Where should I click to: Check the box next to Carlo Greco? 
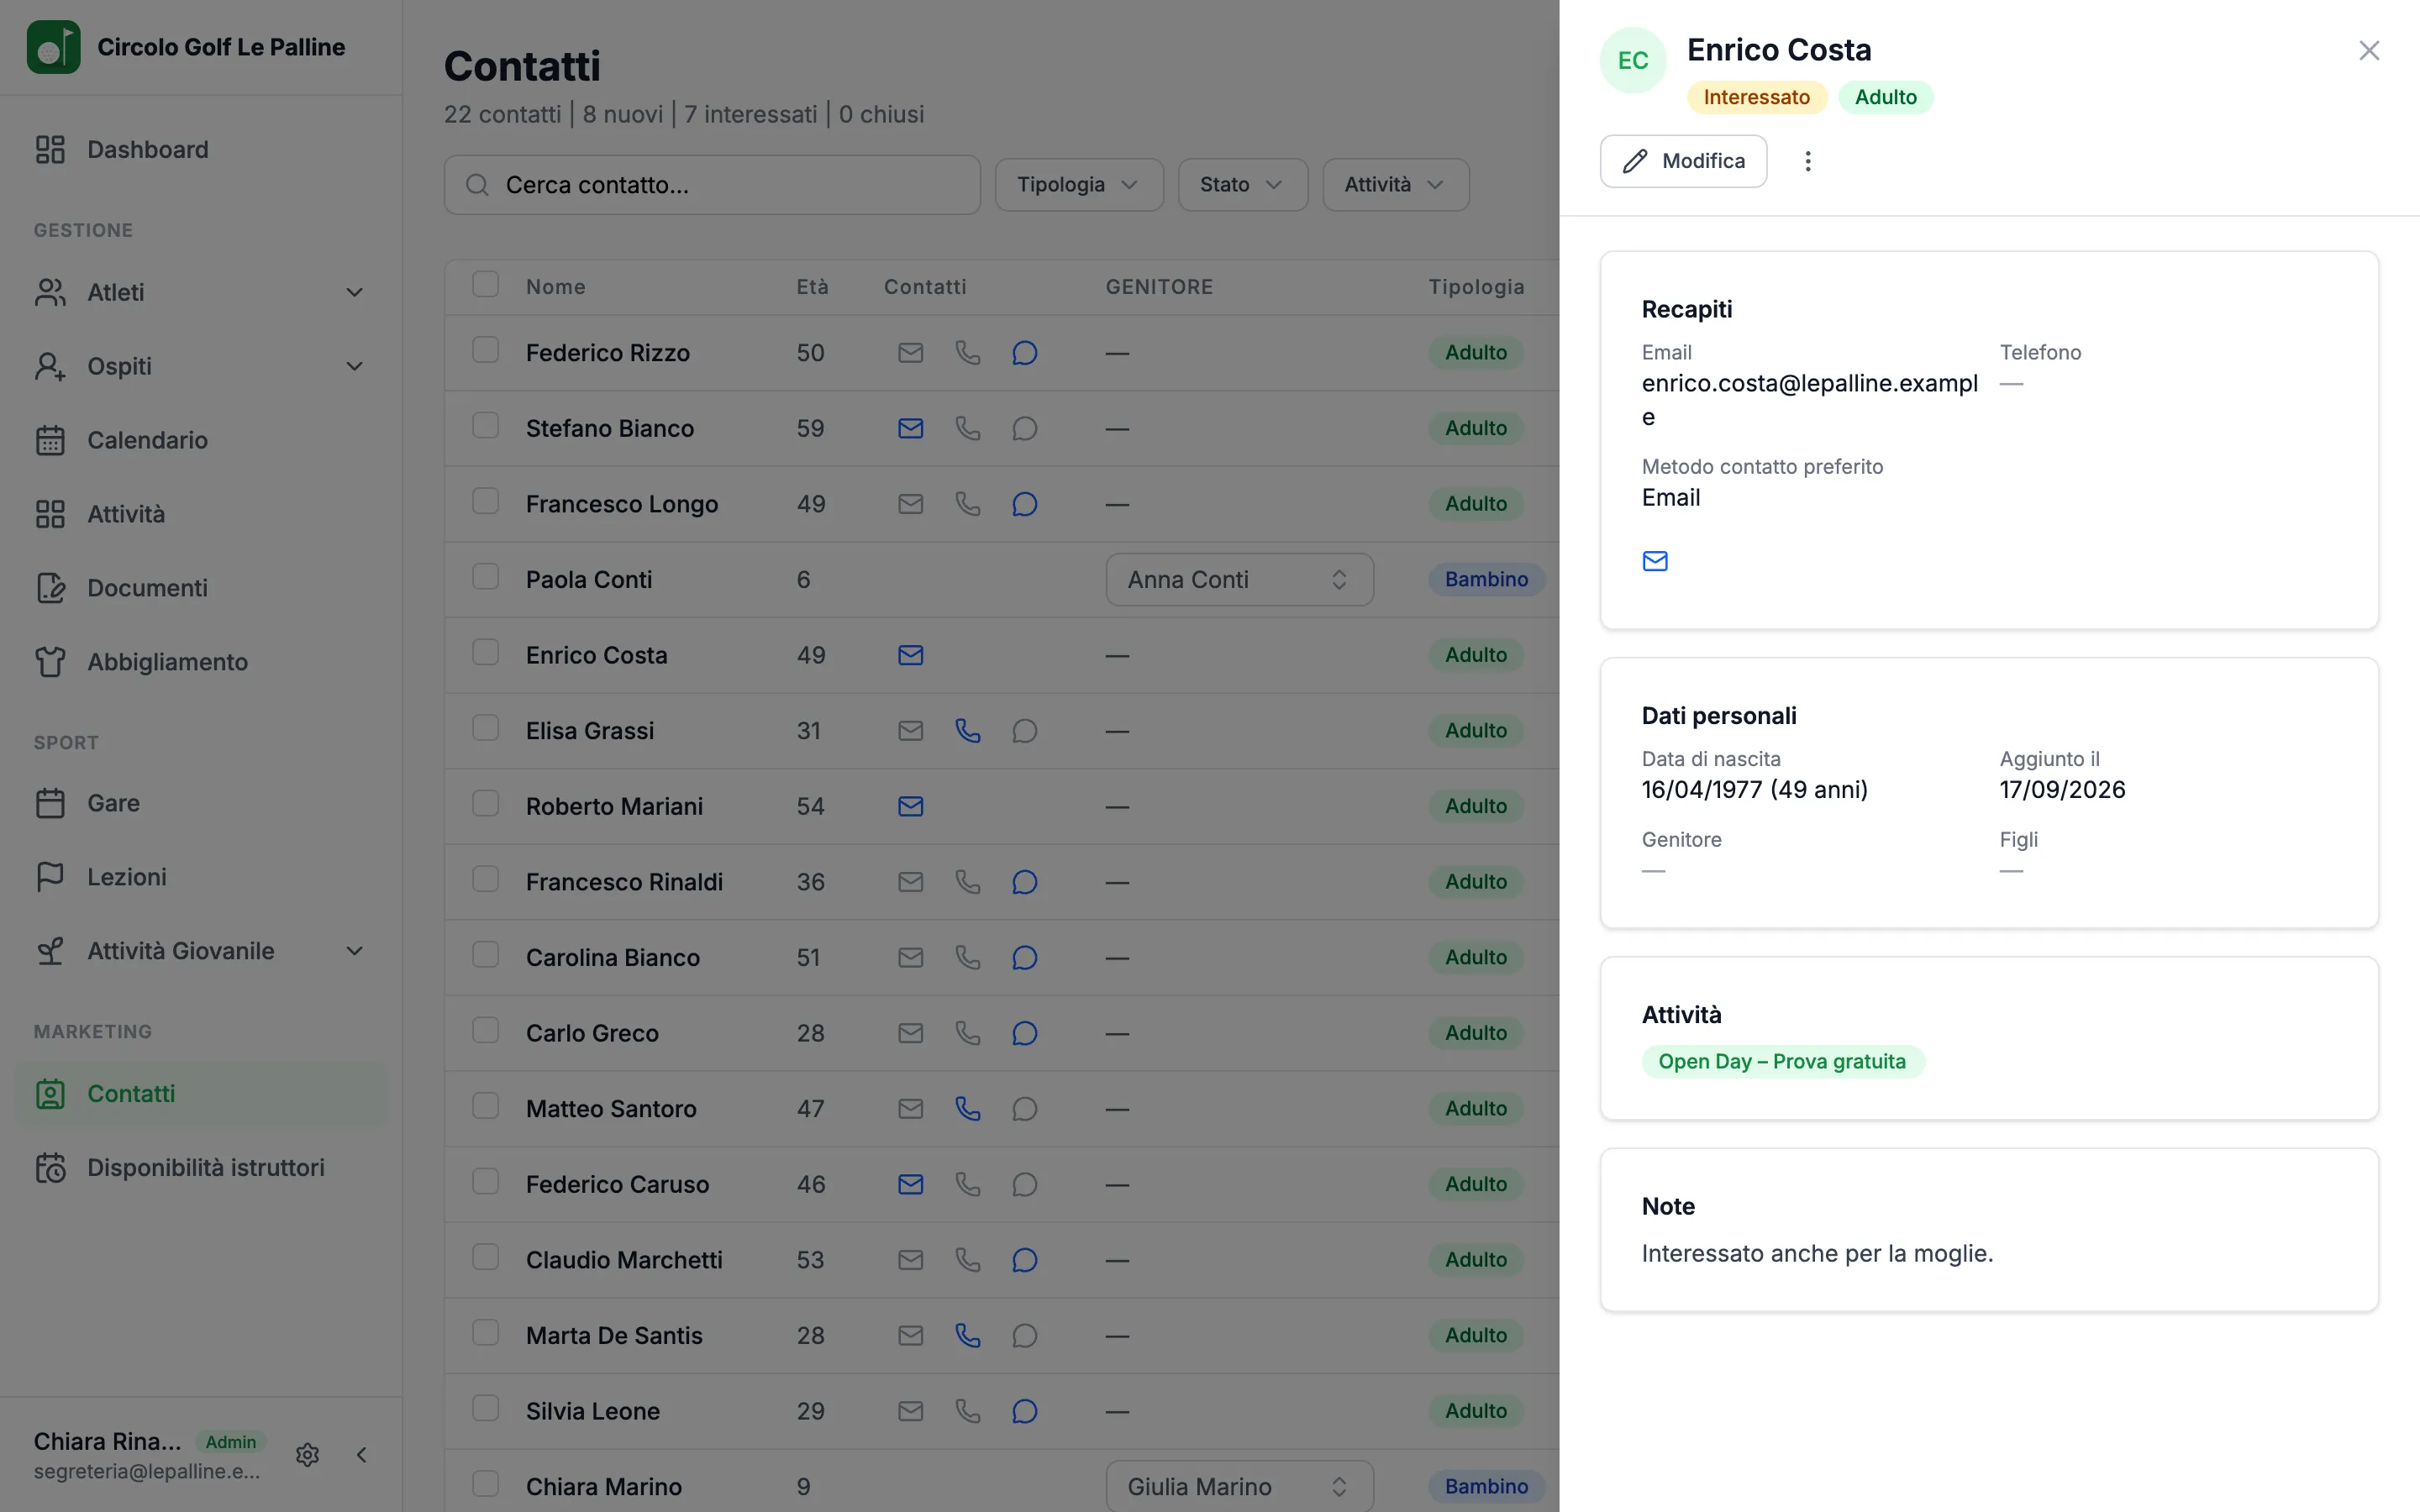point(486,1030)
